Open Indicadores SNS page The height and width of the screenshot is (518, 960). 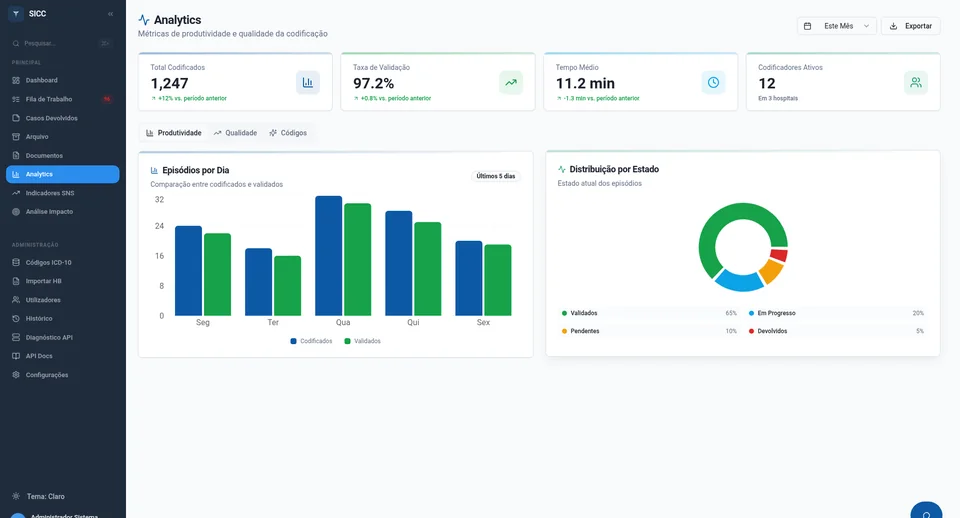pos(62,193)
